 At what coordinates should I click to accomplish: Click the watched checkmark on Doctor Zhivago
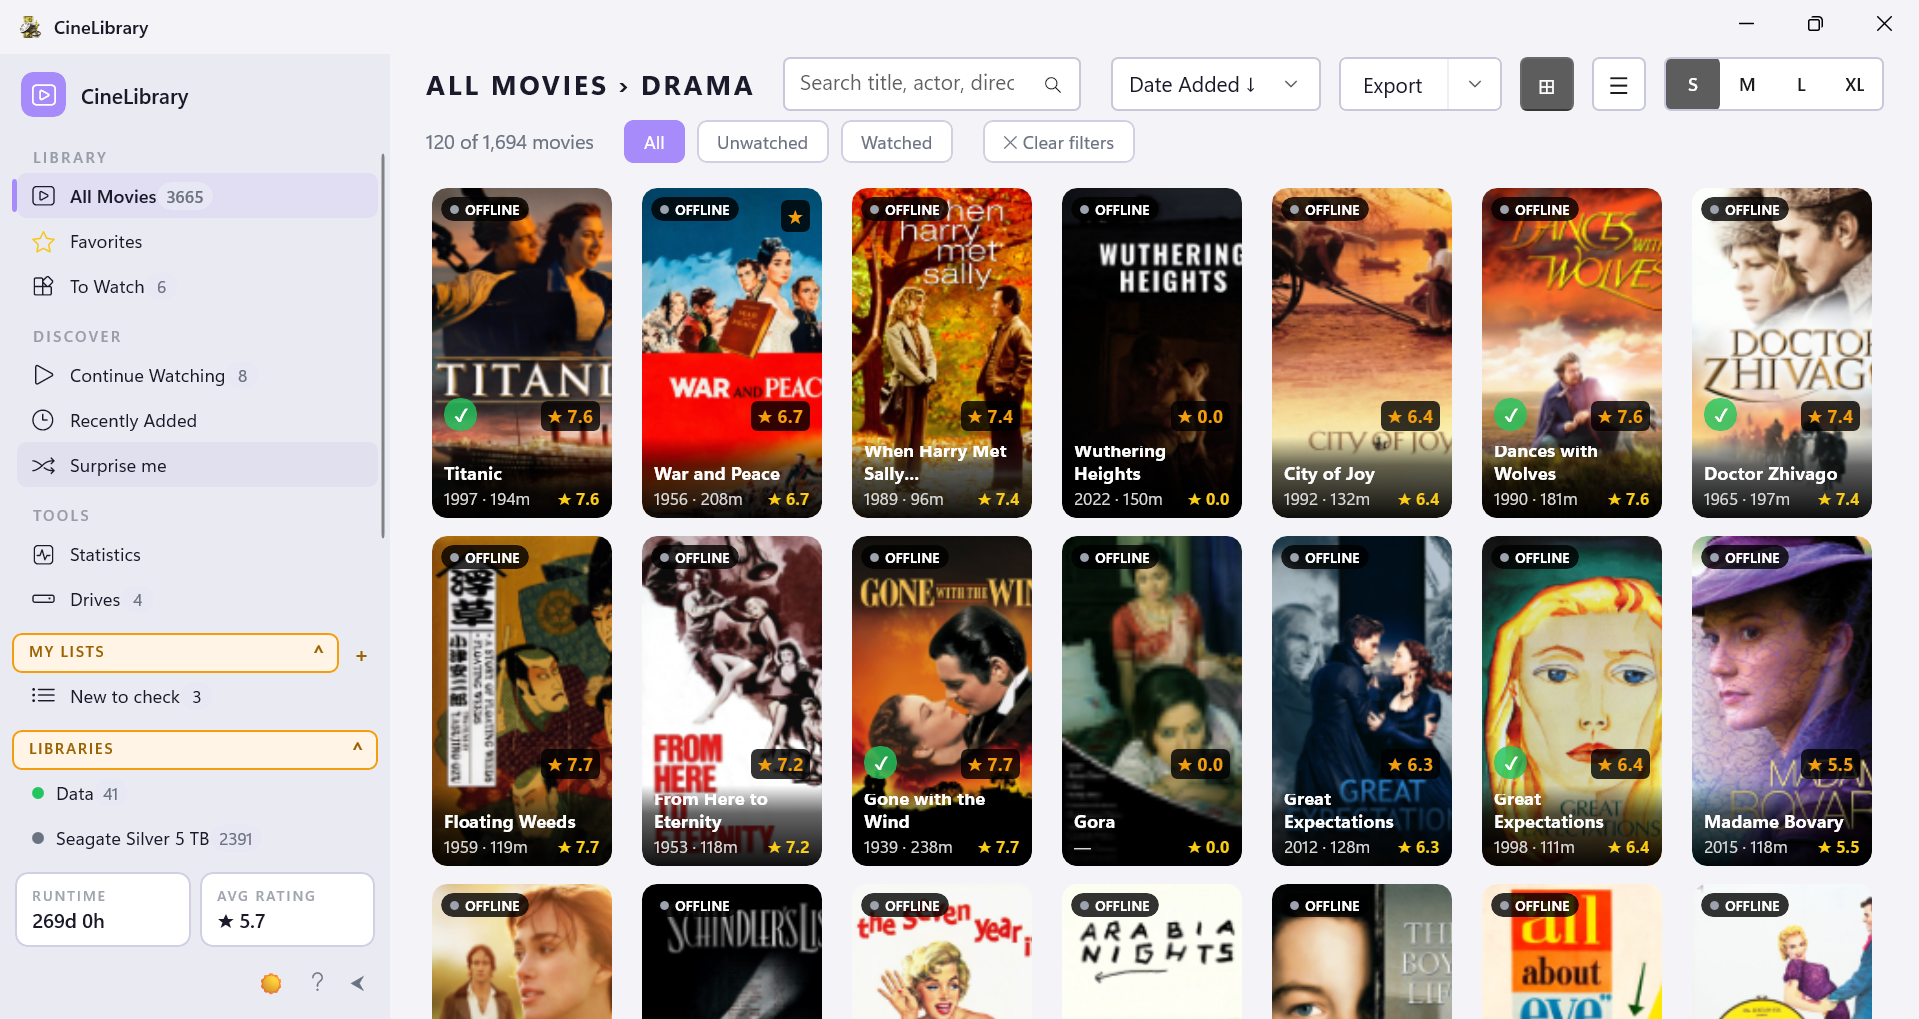tap(1720, 414)
